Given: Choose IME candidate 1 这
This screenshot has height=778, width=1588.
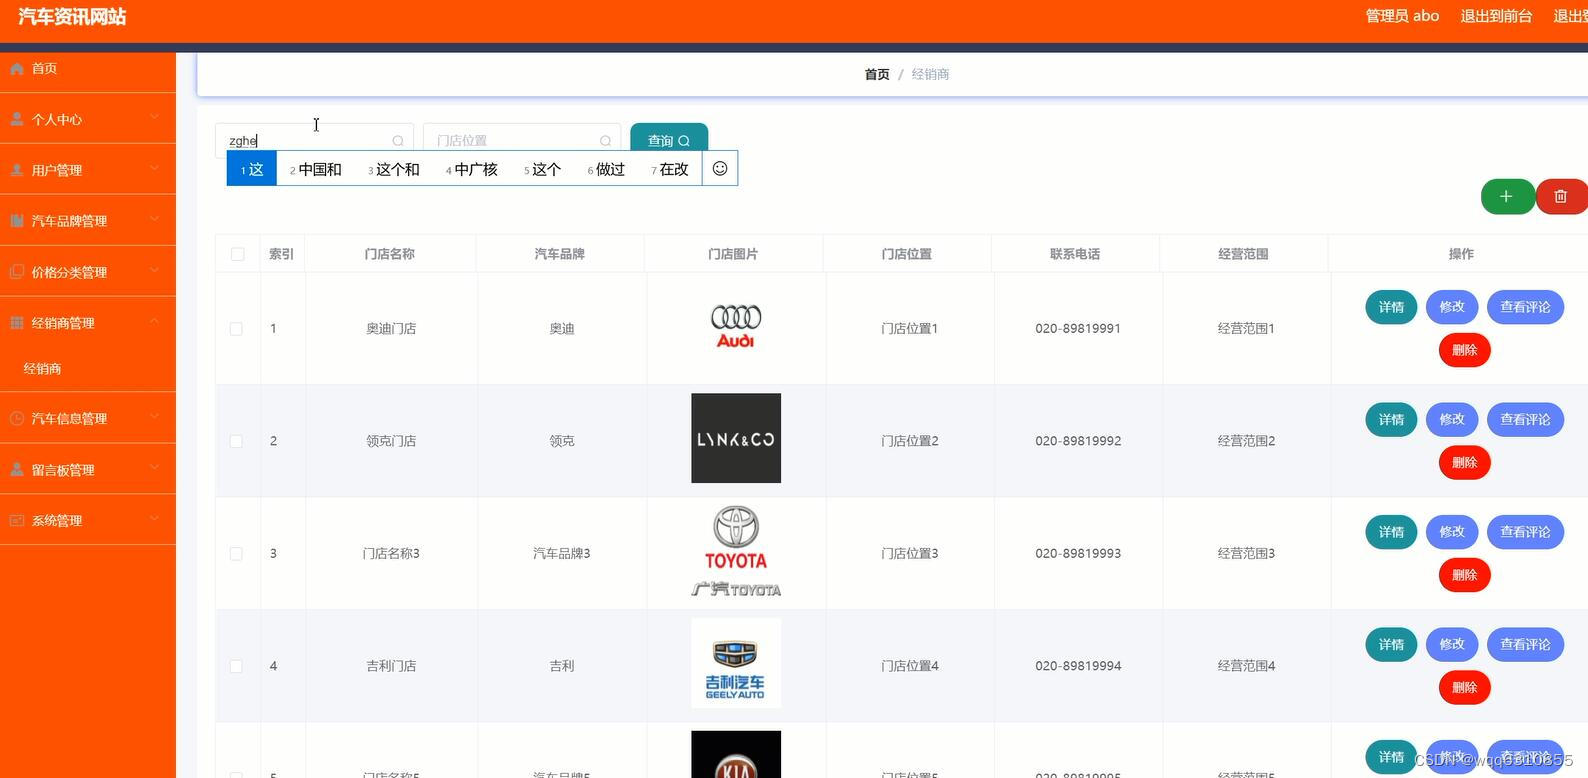Looking at the screenshot, I should pos(252,169).
